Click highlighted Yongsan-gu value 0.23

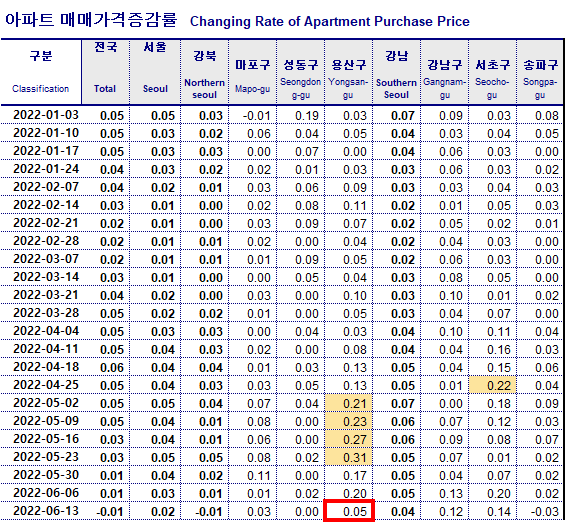pyautogui.click(x=348, y=421)
